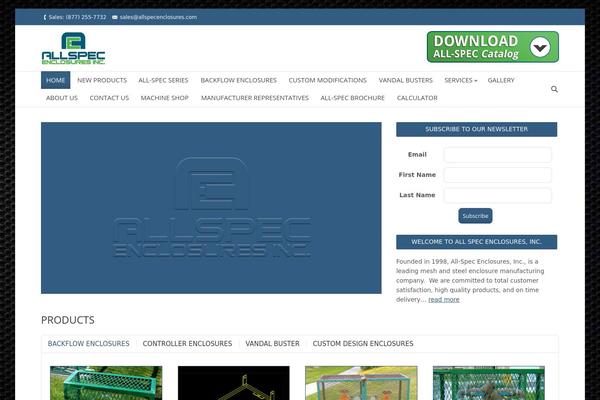Viewport: 600px width, 400px height.
Task: Open the fourth green cage product thumbnail
Action: pyautogui.click(x=489, y=383)
